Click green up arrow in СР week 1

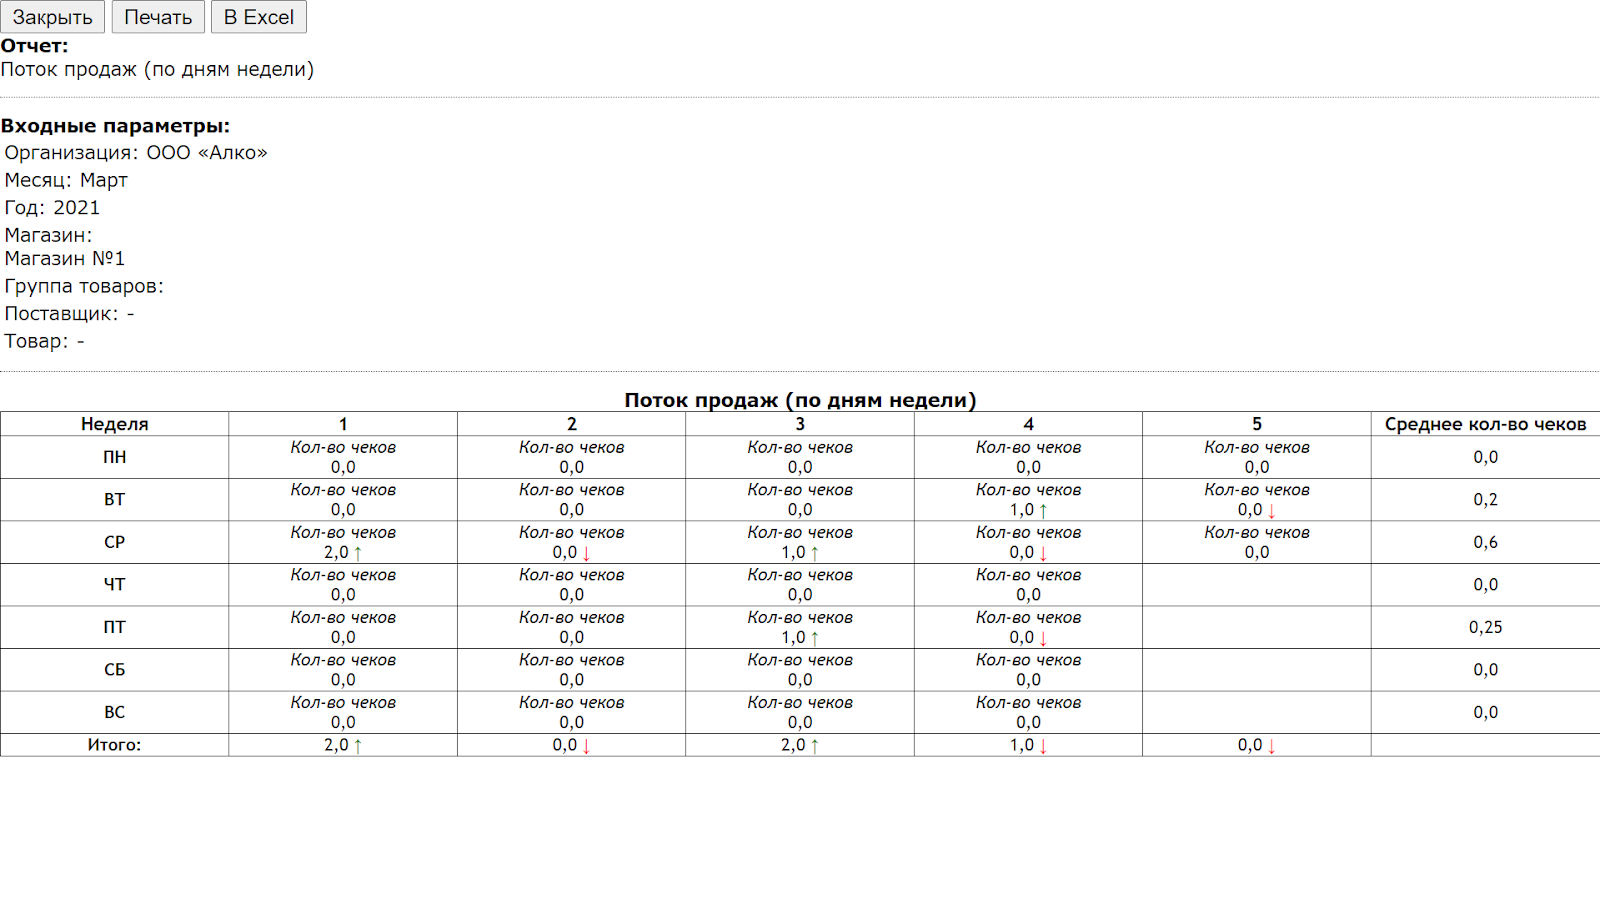click(x=358, y=553)
